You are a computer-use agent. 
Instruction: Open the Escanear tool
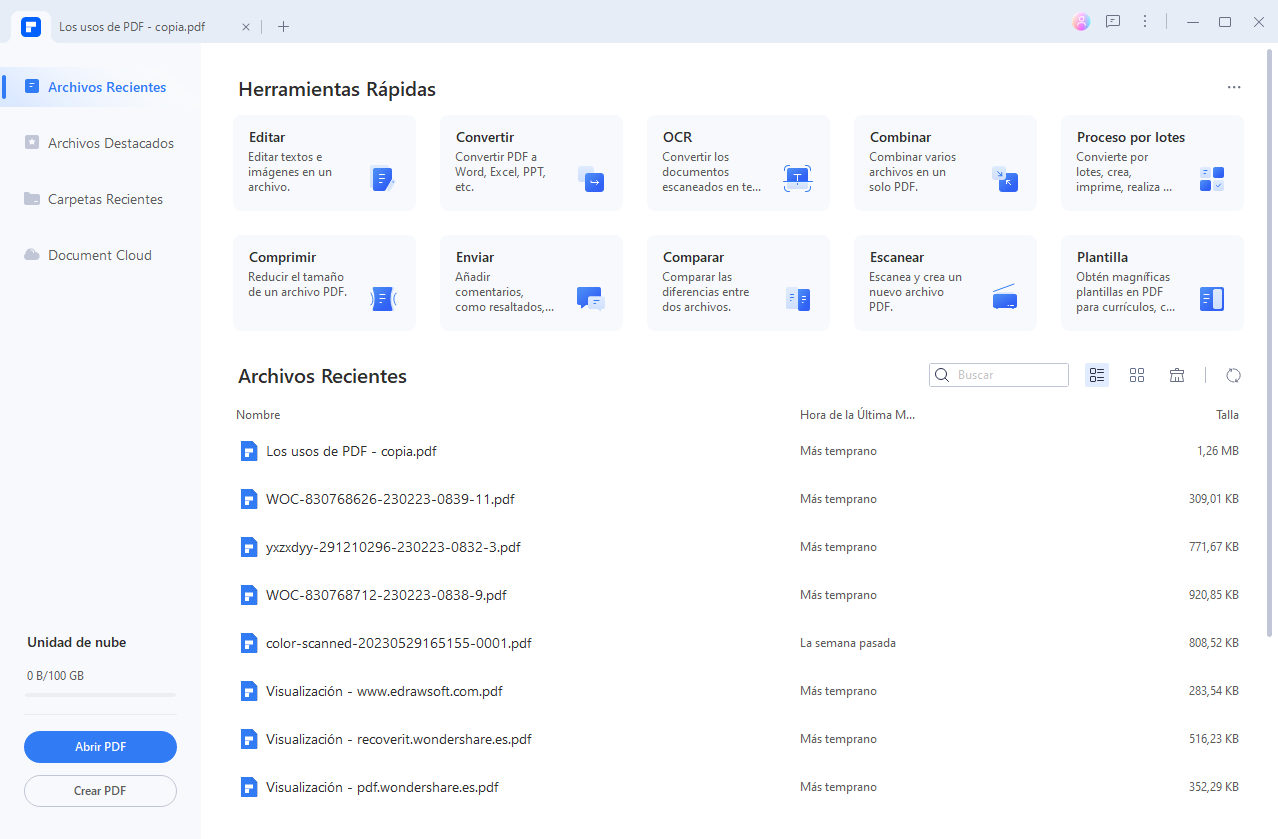coord(945,282)
